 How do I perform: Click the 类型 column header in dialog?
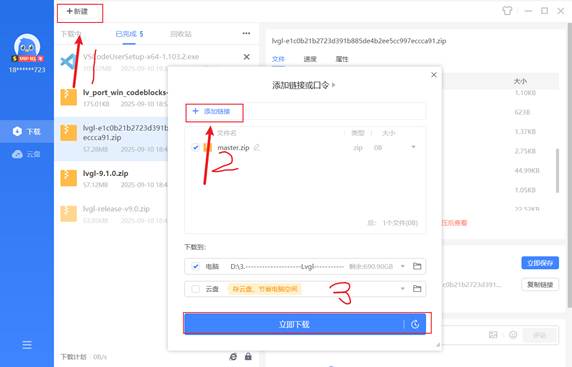tap(358, 133)
